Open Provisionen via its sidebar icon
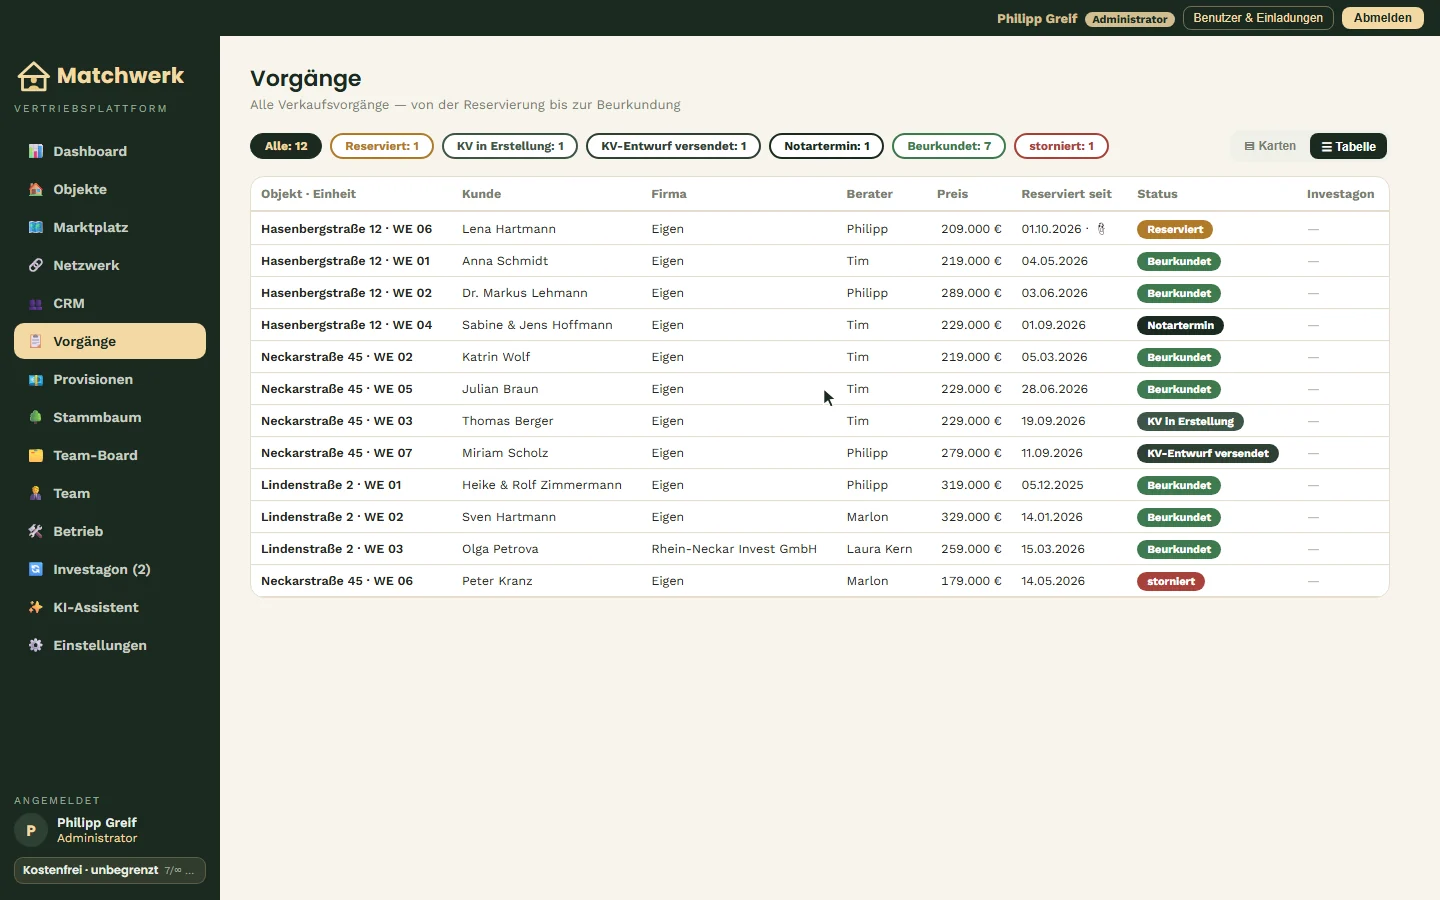Screen dimensions: 1440x900 click(x=36, y=379)
